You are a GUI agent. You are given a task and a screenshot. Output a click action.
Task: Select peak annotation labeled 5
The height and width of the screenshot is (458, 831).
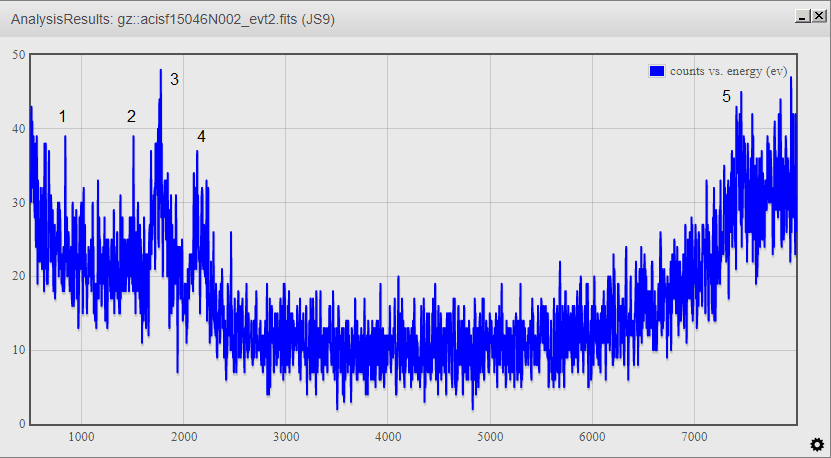(727, 96)
